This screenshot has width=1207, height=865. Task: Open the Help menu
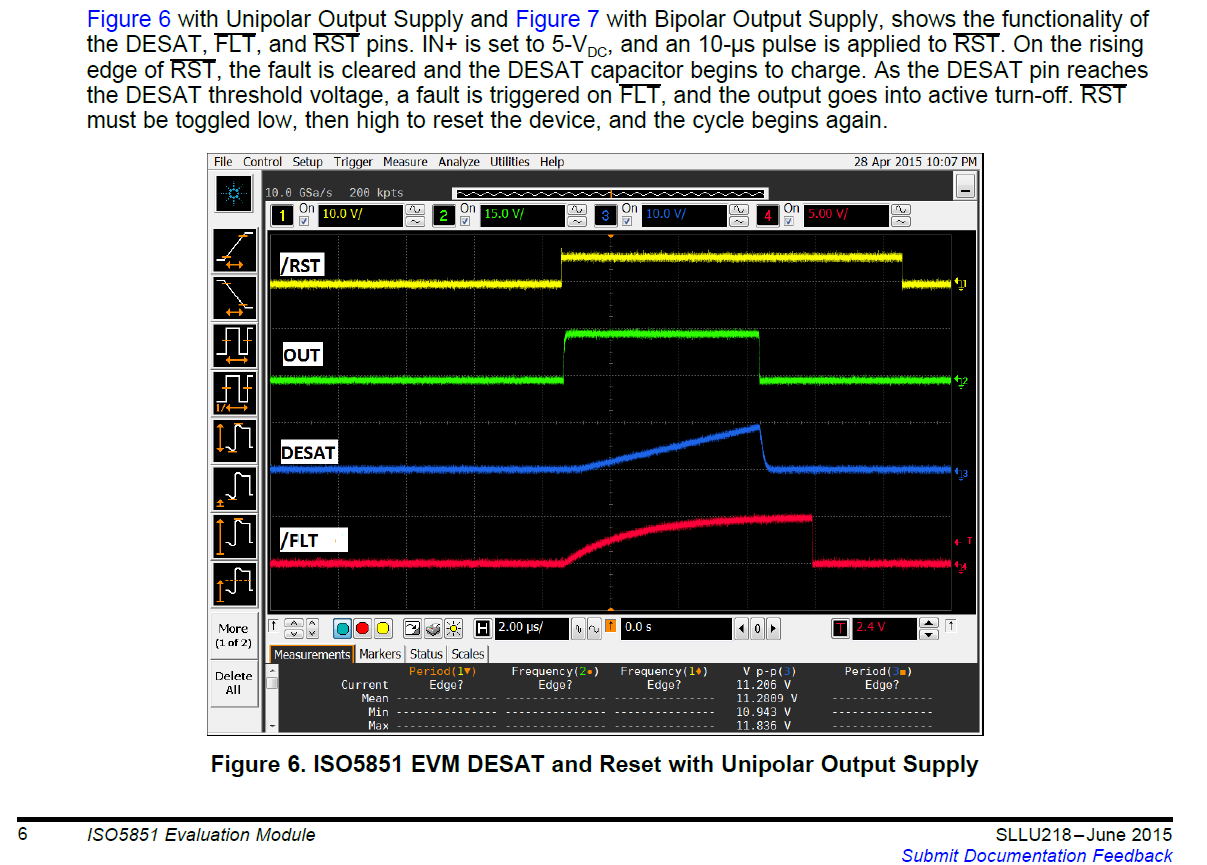552,162
